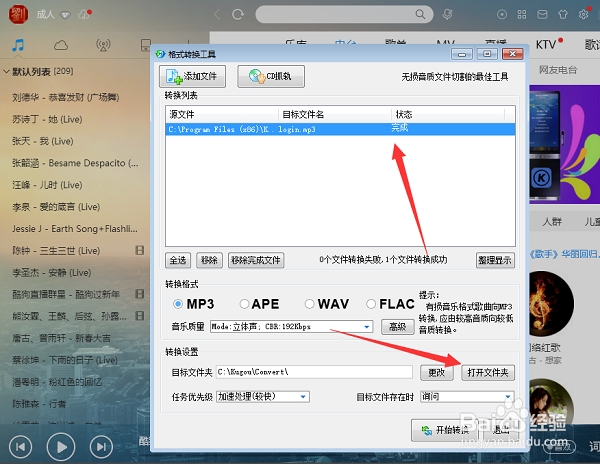Skip to the next track
Screen dimensions: 600x464
(101, 446)
